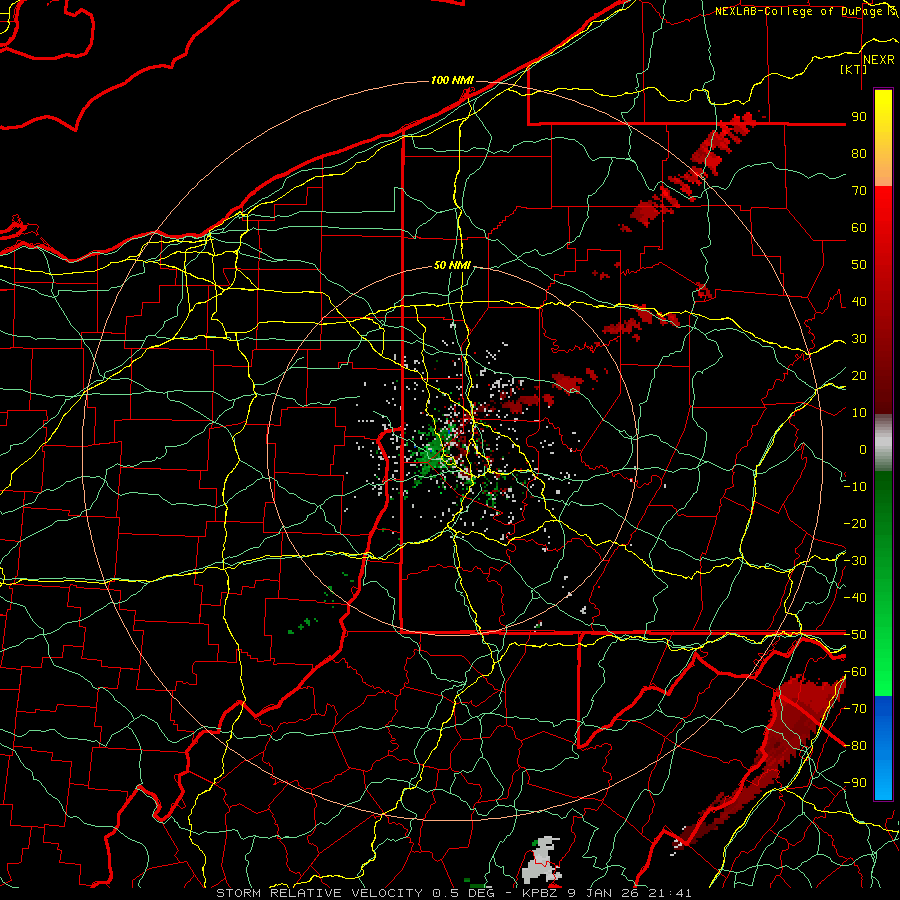Select the -50 value on the velocity scale
The image size is (900, 900).
(855, 635)
